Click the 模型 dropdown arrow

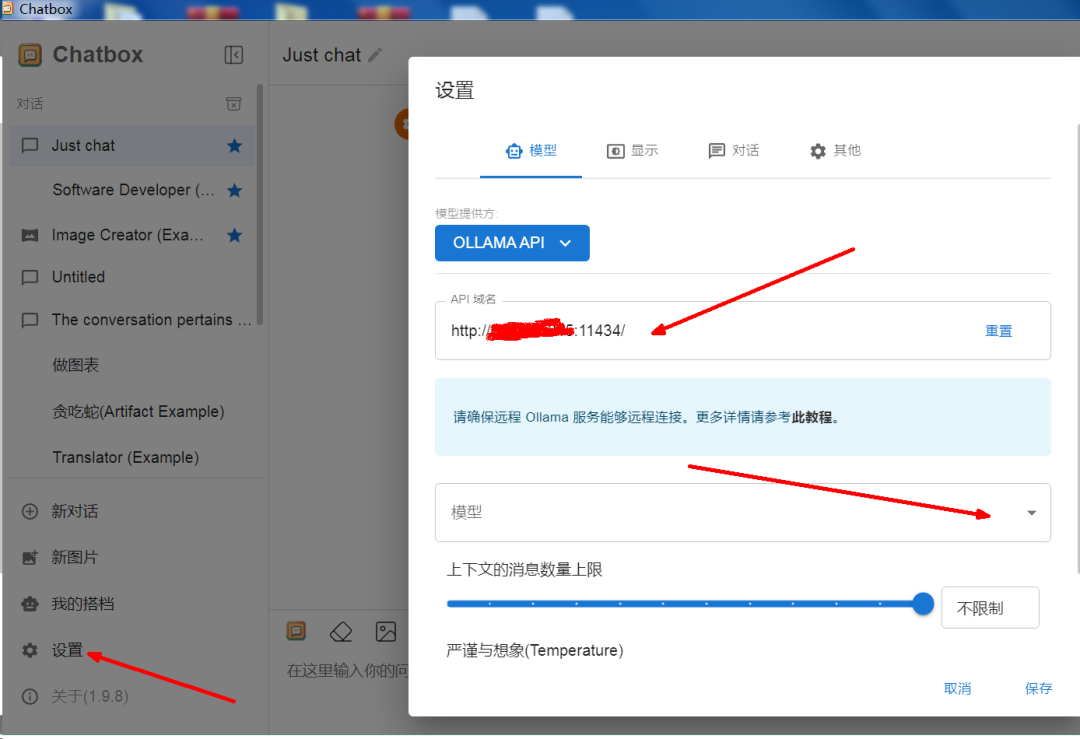1031,512
